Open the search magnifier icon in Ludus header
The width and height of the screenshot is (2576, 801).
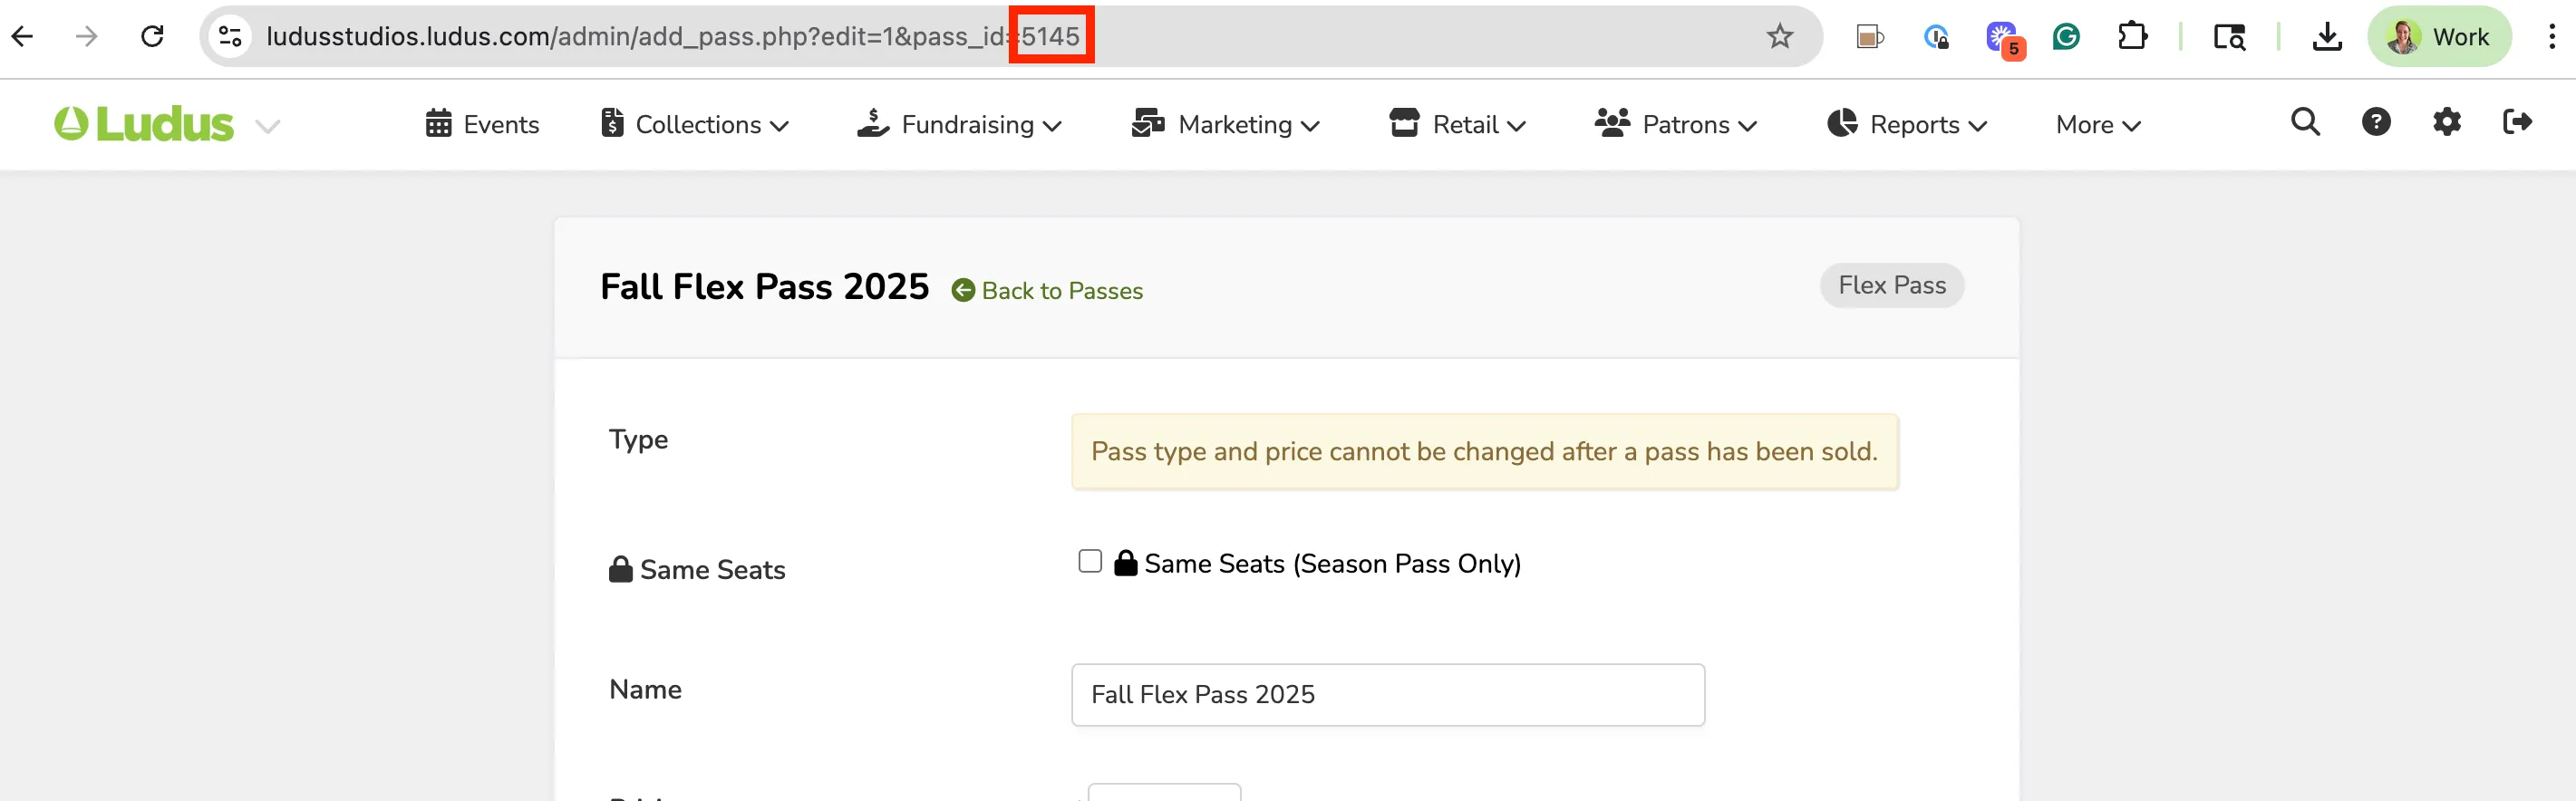(2305, 123)
